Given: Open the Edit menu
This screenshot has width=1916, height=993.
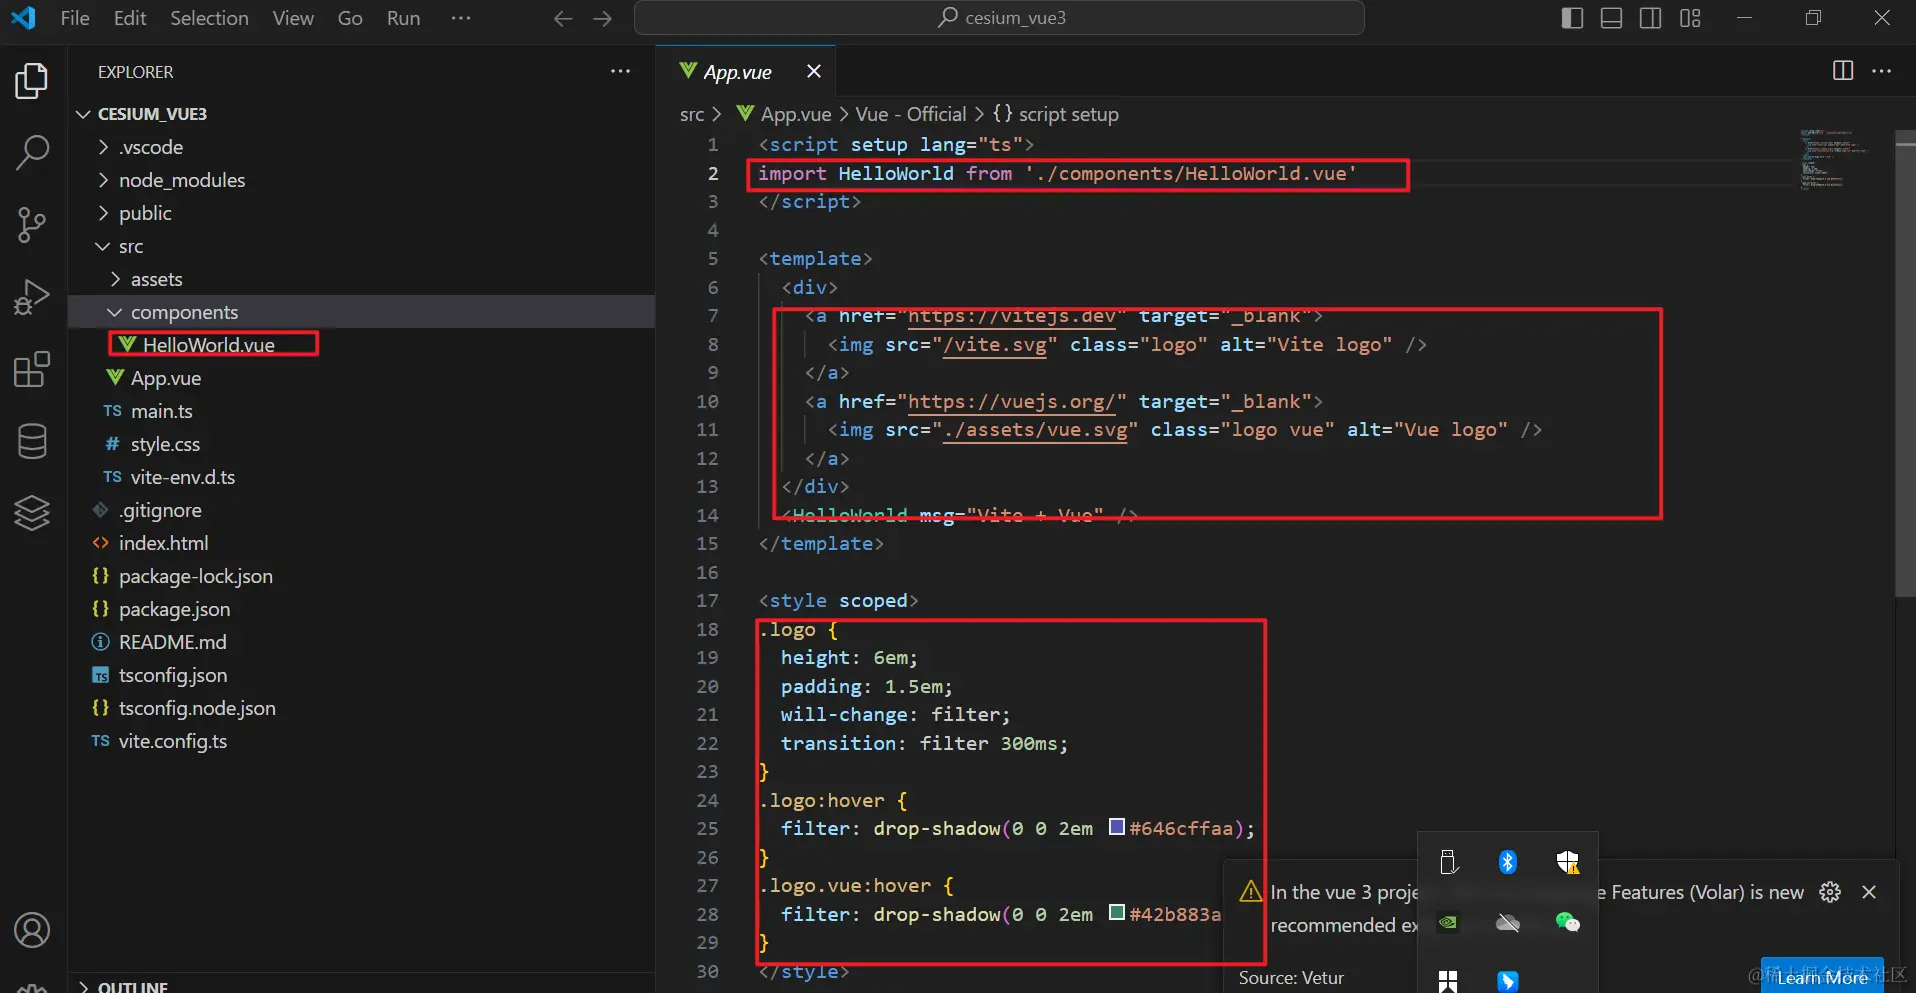Looking at the screenshot, I should (x=130, y=18).
